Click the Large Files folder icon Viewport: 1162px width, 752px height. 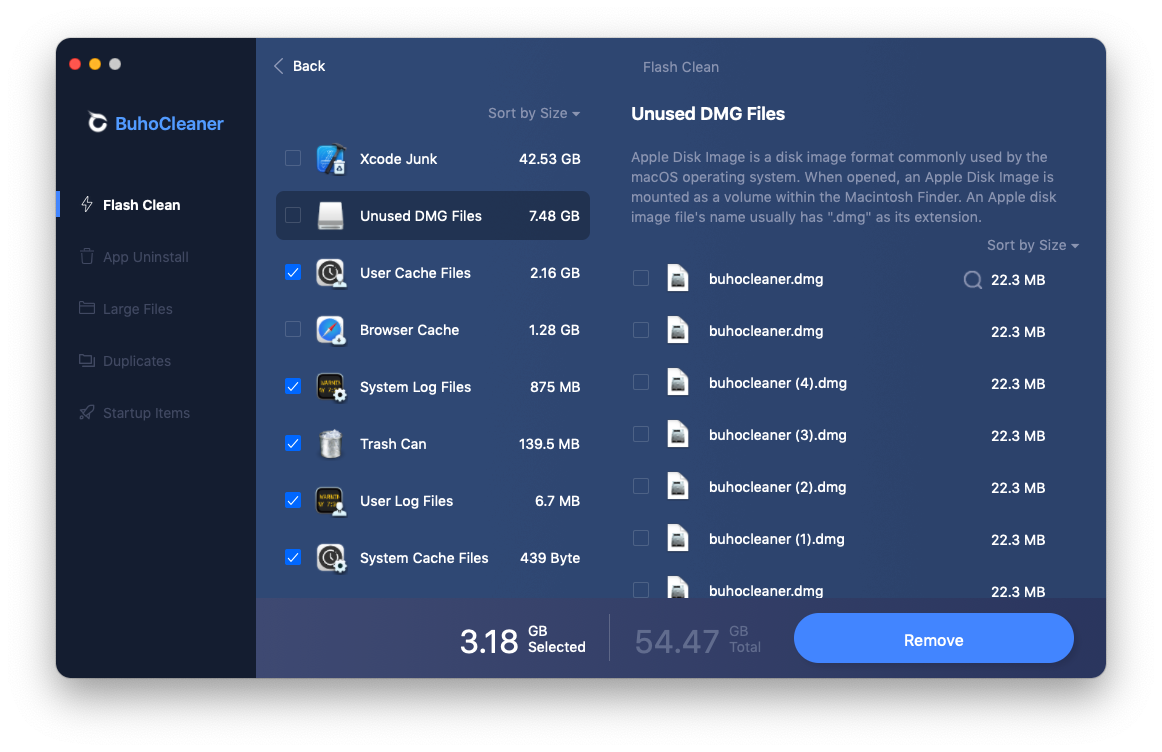coord(87,308)
